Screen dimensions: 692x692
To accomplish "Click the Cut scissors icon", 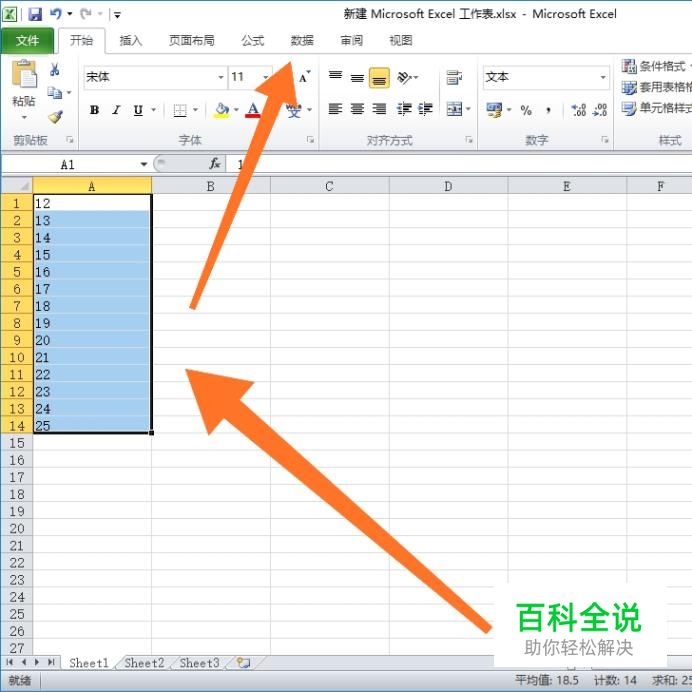I will coord(55,69).
